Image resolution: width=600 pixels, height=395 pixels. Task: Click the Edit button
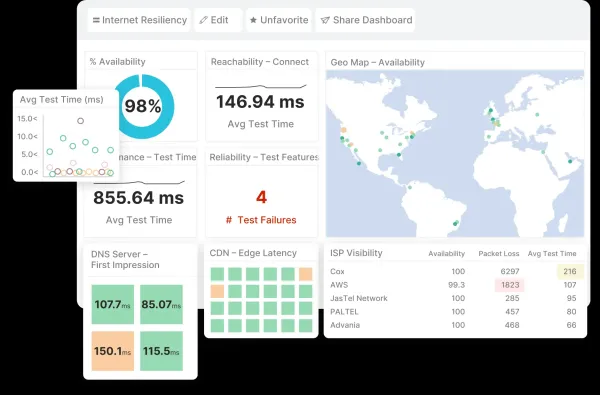click(x=218, y=20)
